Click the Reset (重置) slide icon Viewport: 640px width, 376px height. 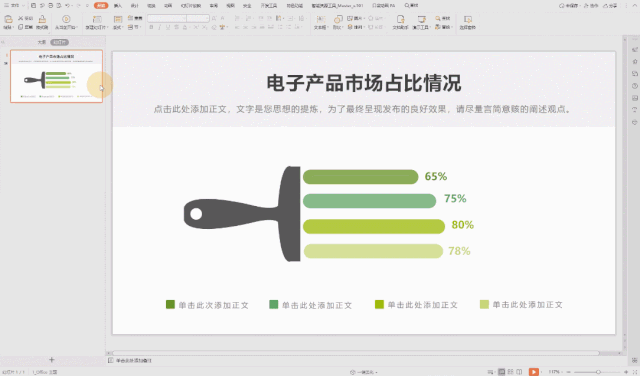pos(131,18)
